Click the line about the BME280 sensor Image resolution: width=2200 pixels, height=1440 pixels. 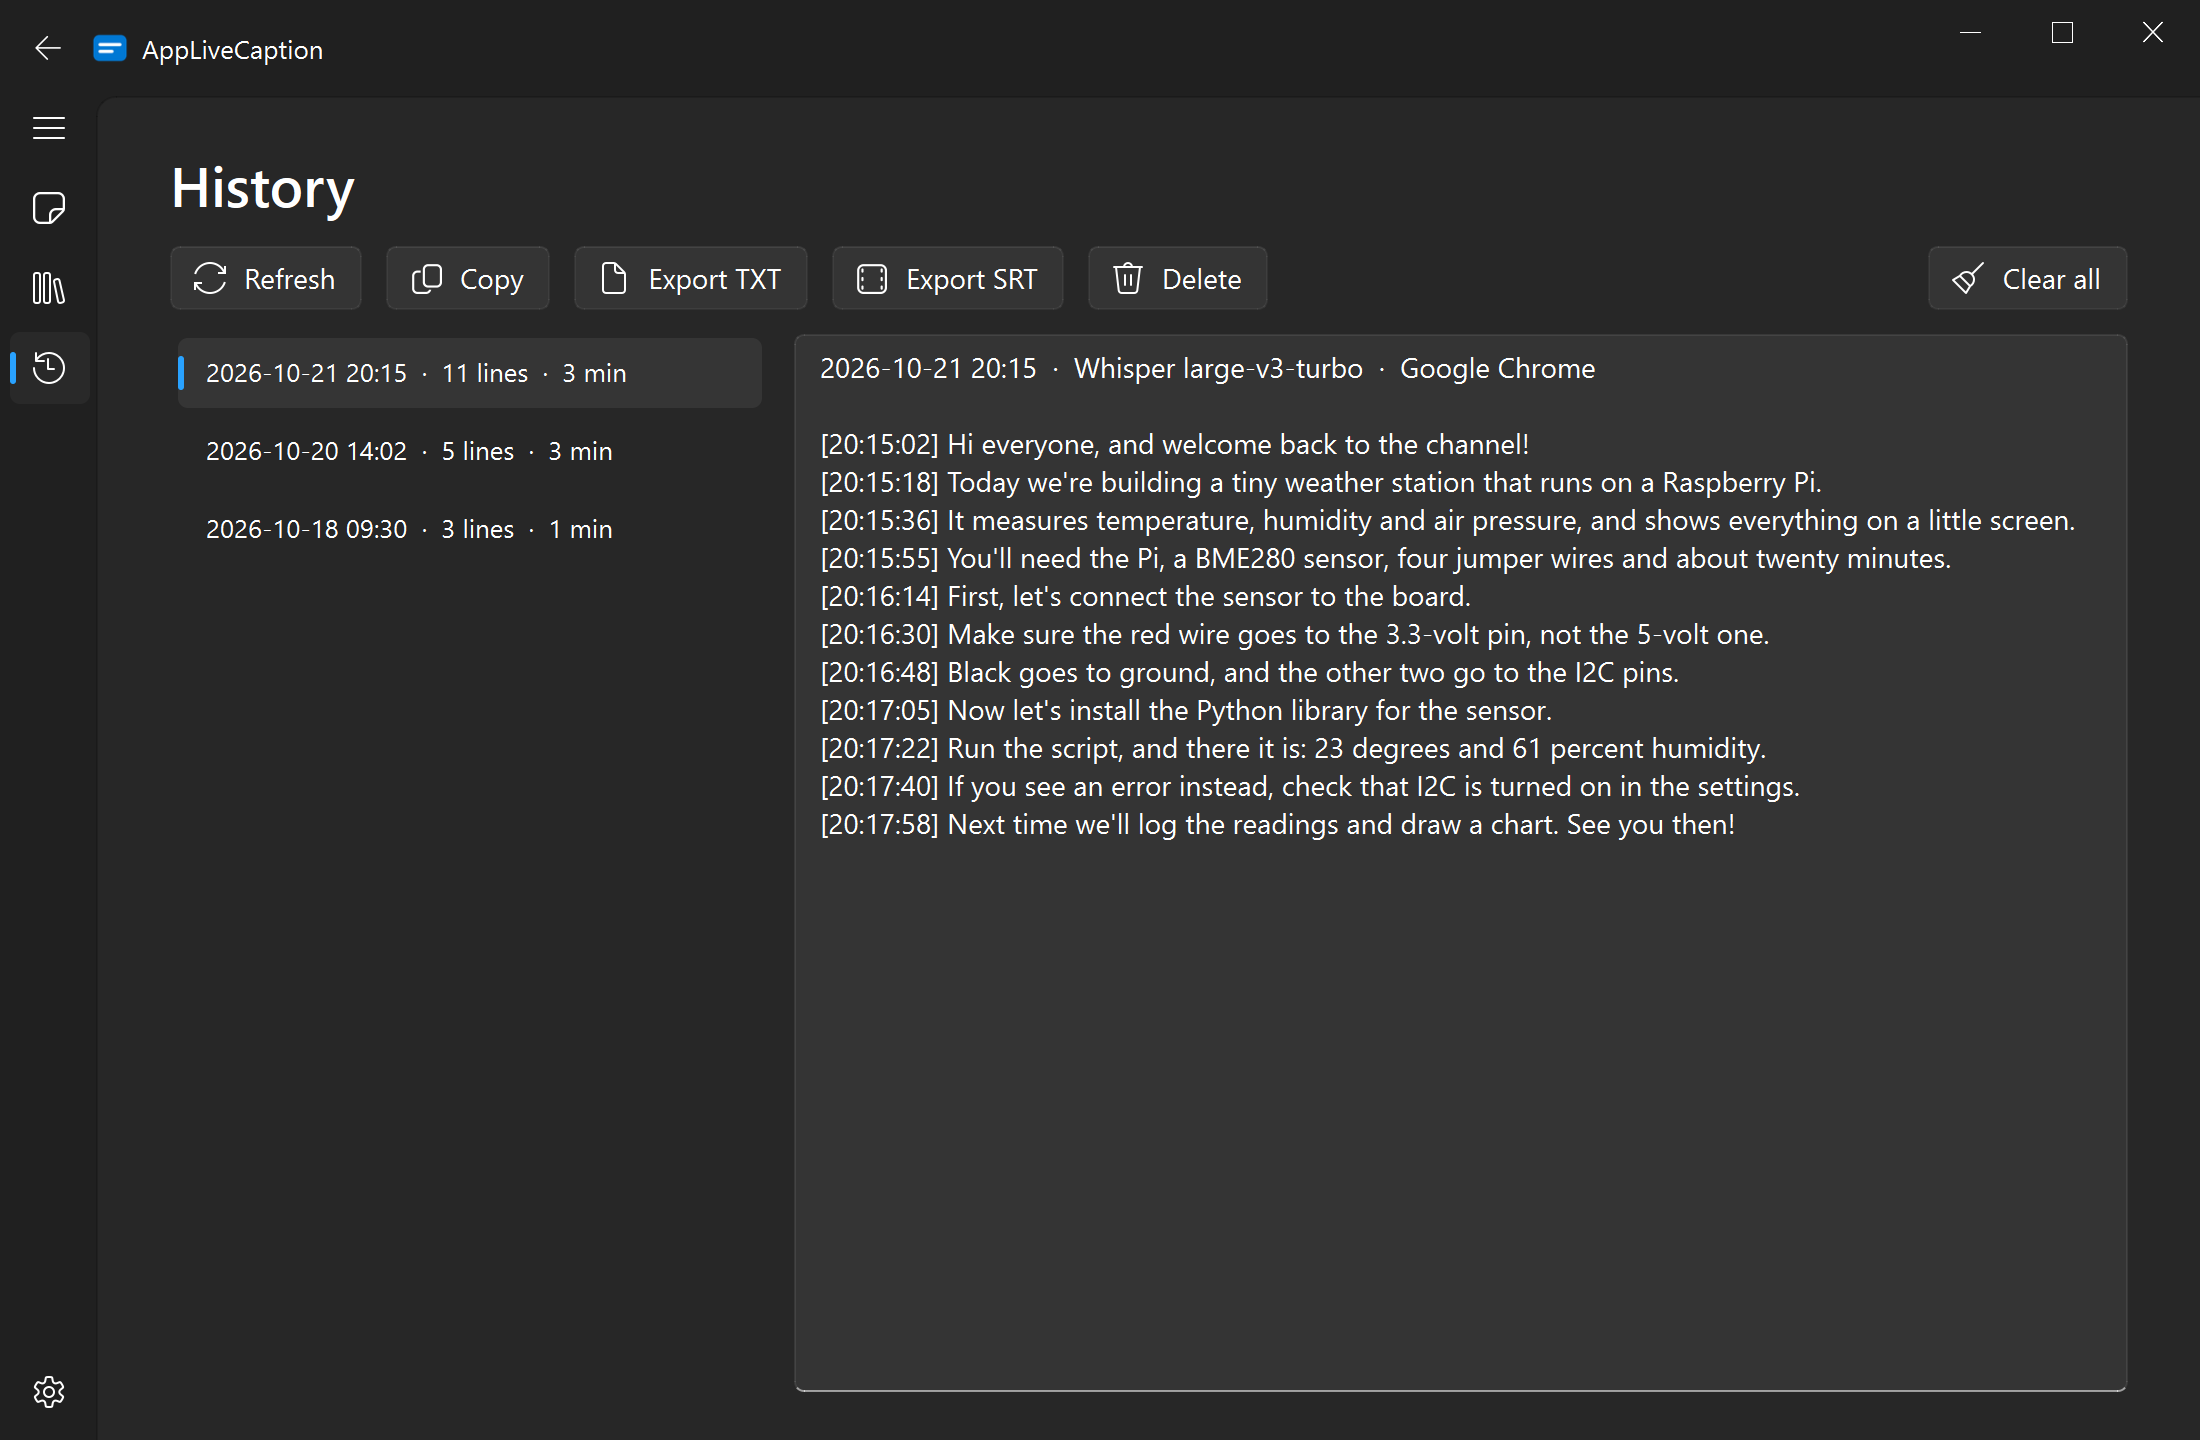(x=1385, y=558)
